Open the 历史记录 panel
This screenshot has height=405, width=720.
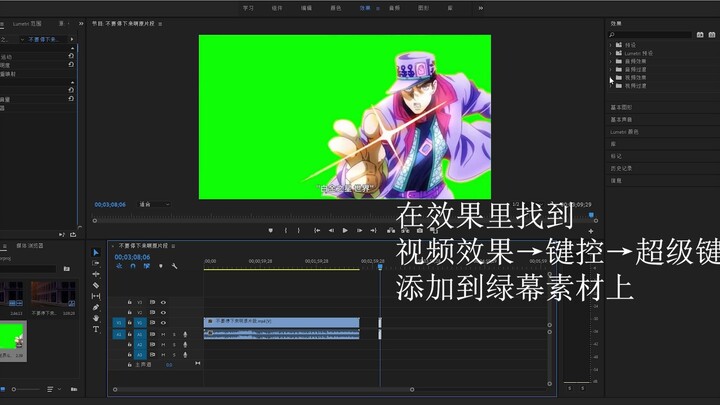621,169
